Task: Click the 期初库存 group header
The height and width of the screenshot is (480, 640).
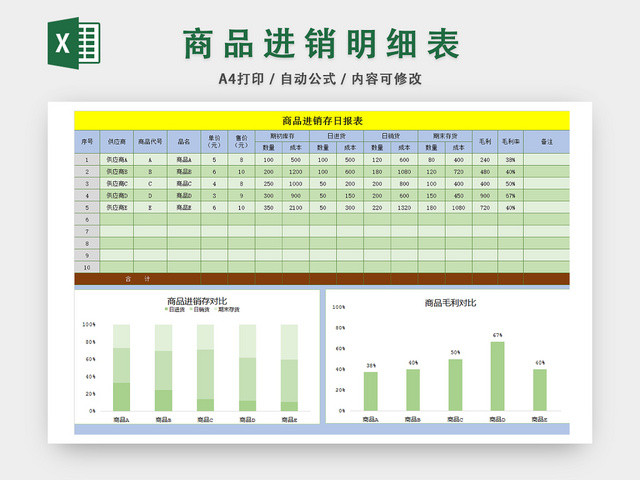Action: click(282, 136)
